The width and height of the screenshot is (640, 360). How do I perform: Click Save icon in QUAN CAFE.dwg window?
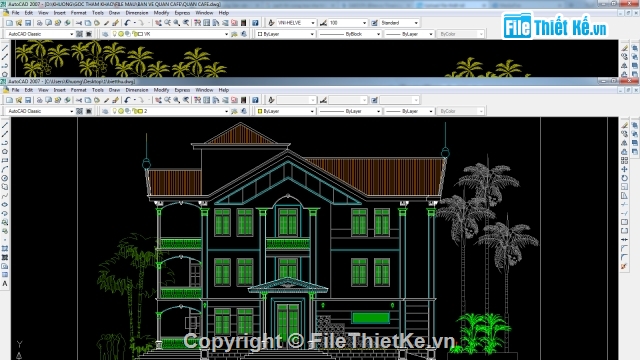point(28,23)
